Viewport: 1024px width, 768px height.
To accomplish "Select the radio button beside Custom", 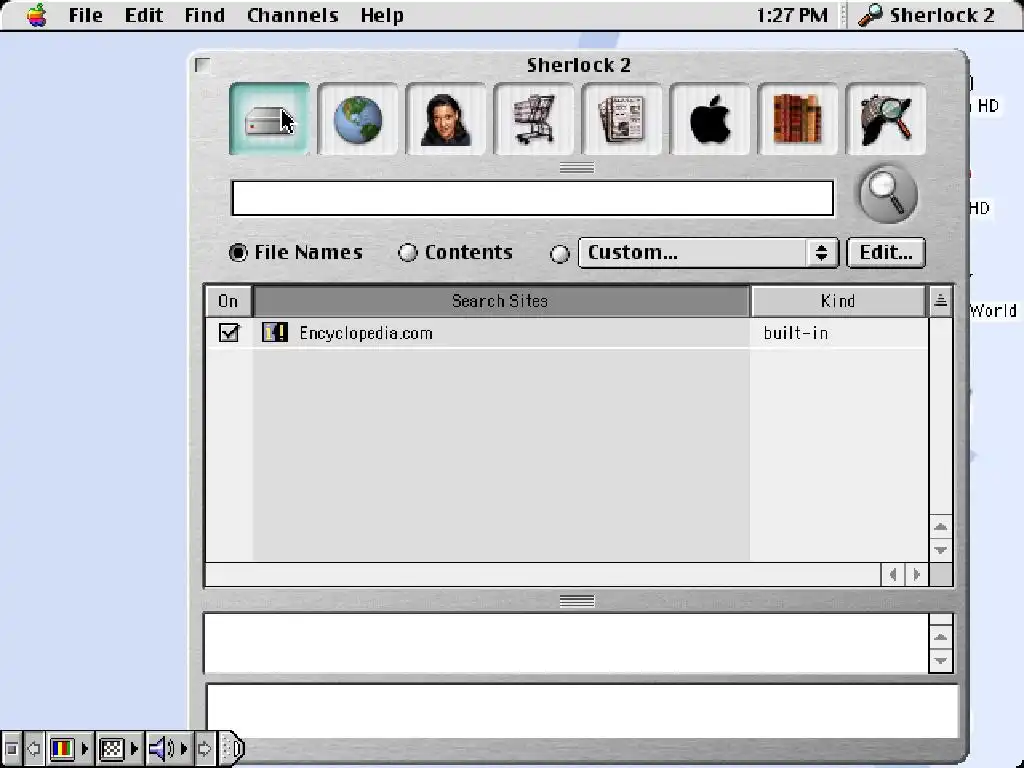I will pos(560,254).
